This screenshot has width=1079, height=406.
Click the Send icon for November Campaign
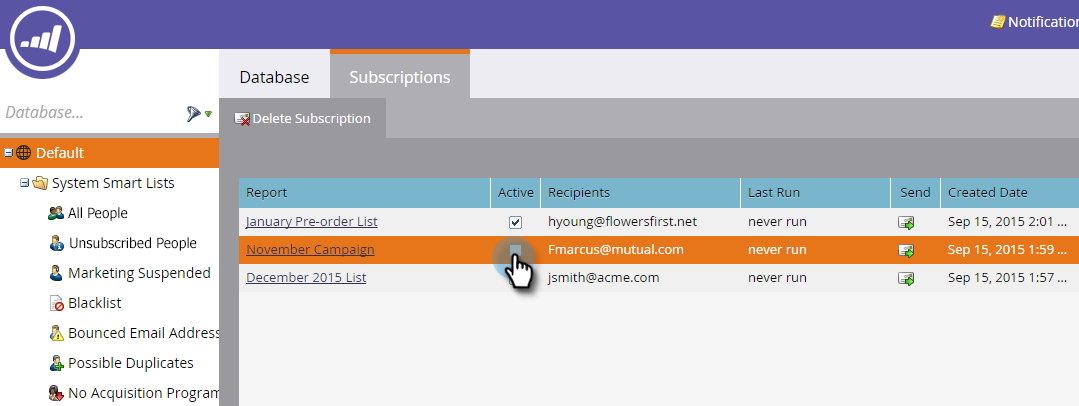pyautogui.click(x=907, y=250)
